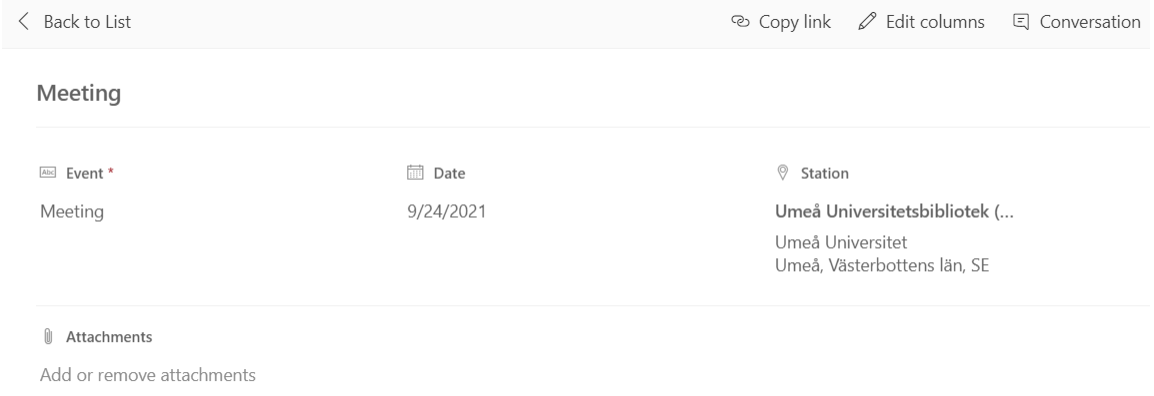The height and width of the screenshot is (396, 1154).
Task: Edit the 9/24/2021 date value
Action: (447, 212)
